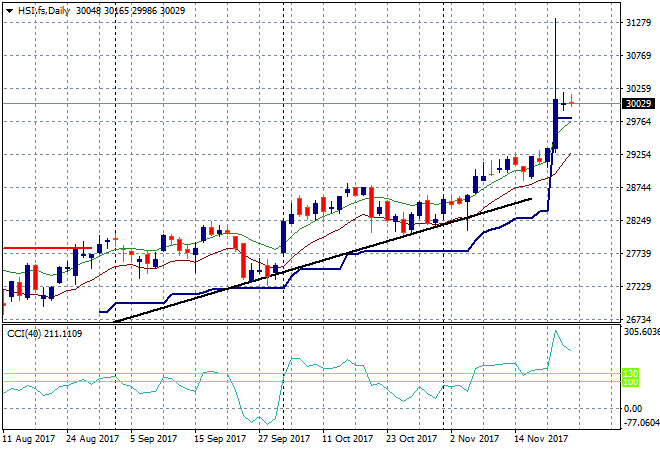The image size is (660, 450).
Task: Click the triangle arrow beside HSI,fs,Daily
Action: pos(10,11)
